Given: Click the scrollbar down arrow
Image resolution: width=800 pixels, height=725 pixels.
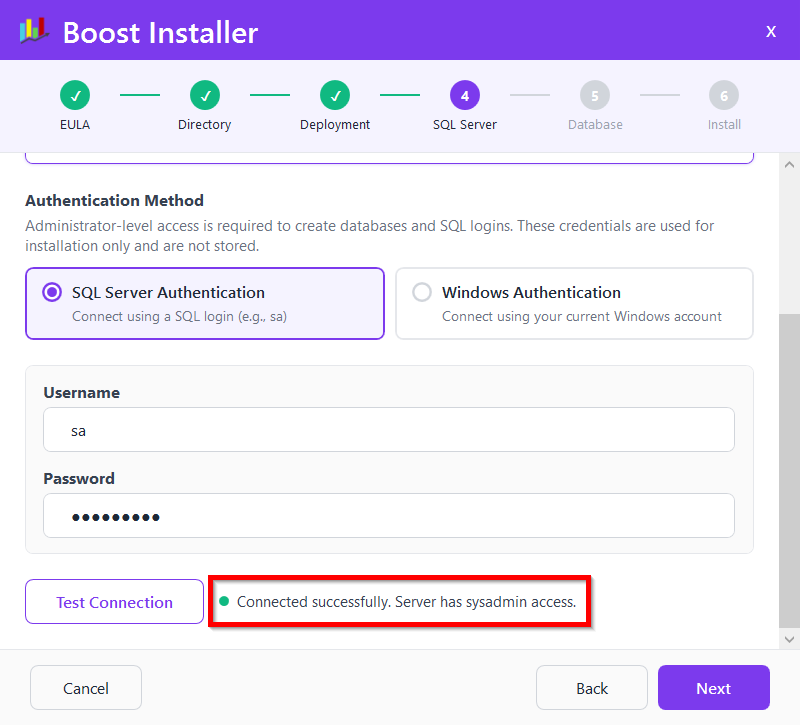Looking at the screenshot, I should tap(789, 639).
